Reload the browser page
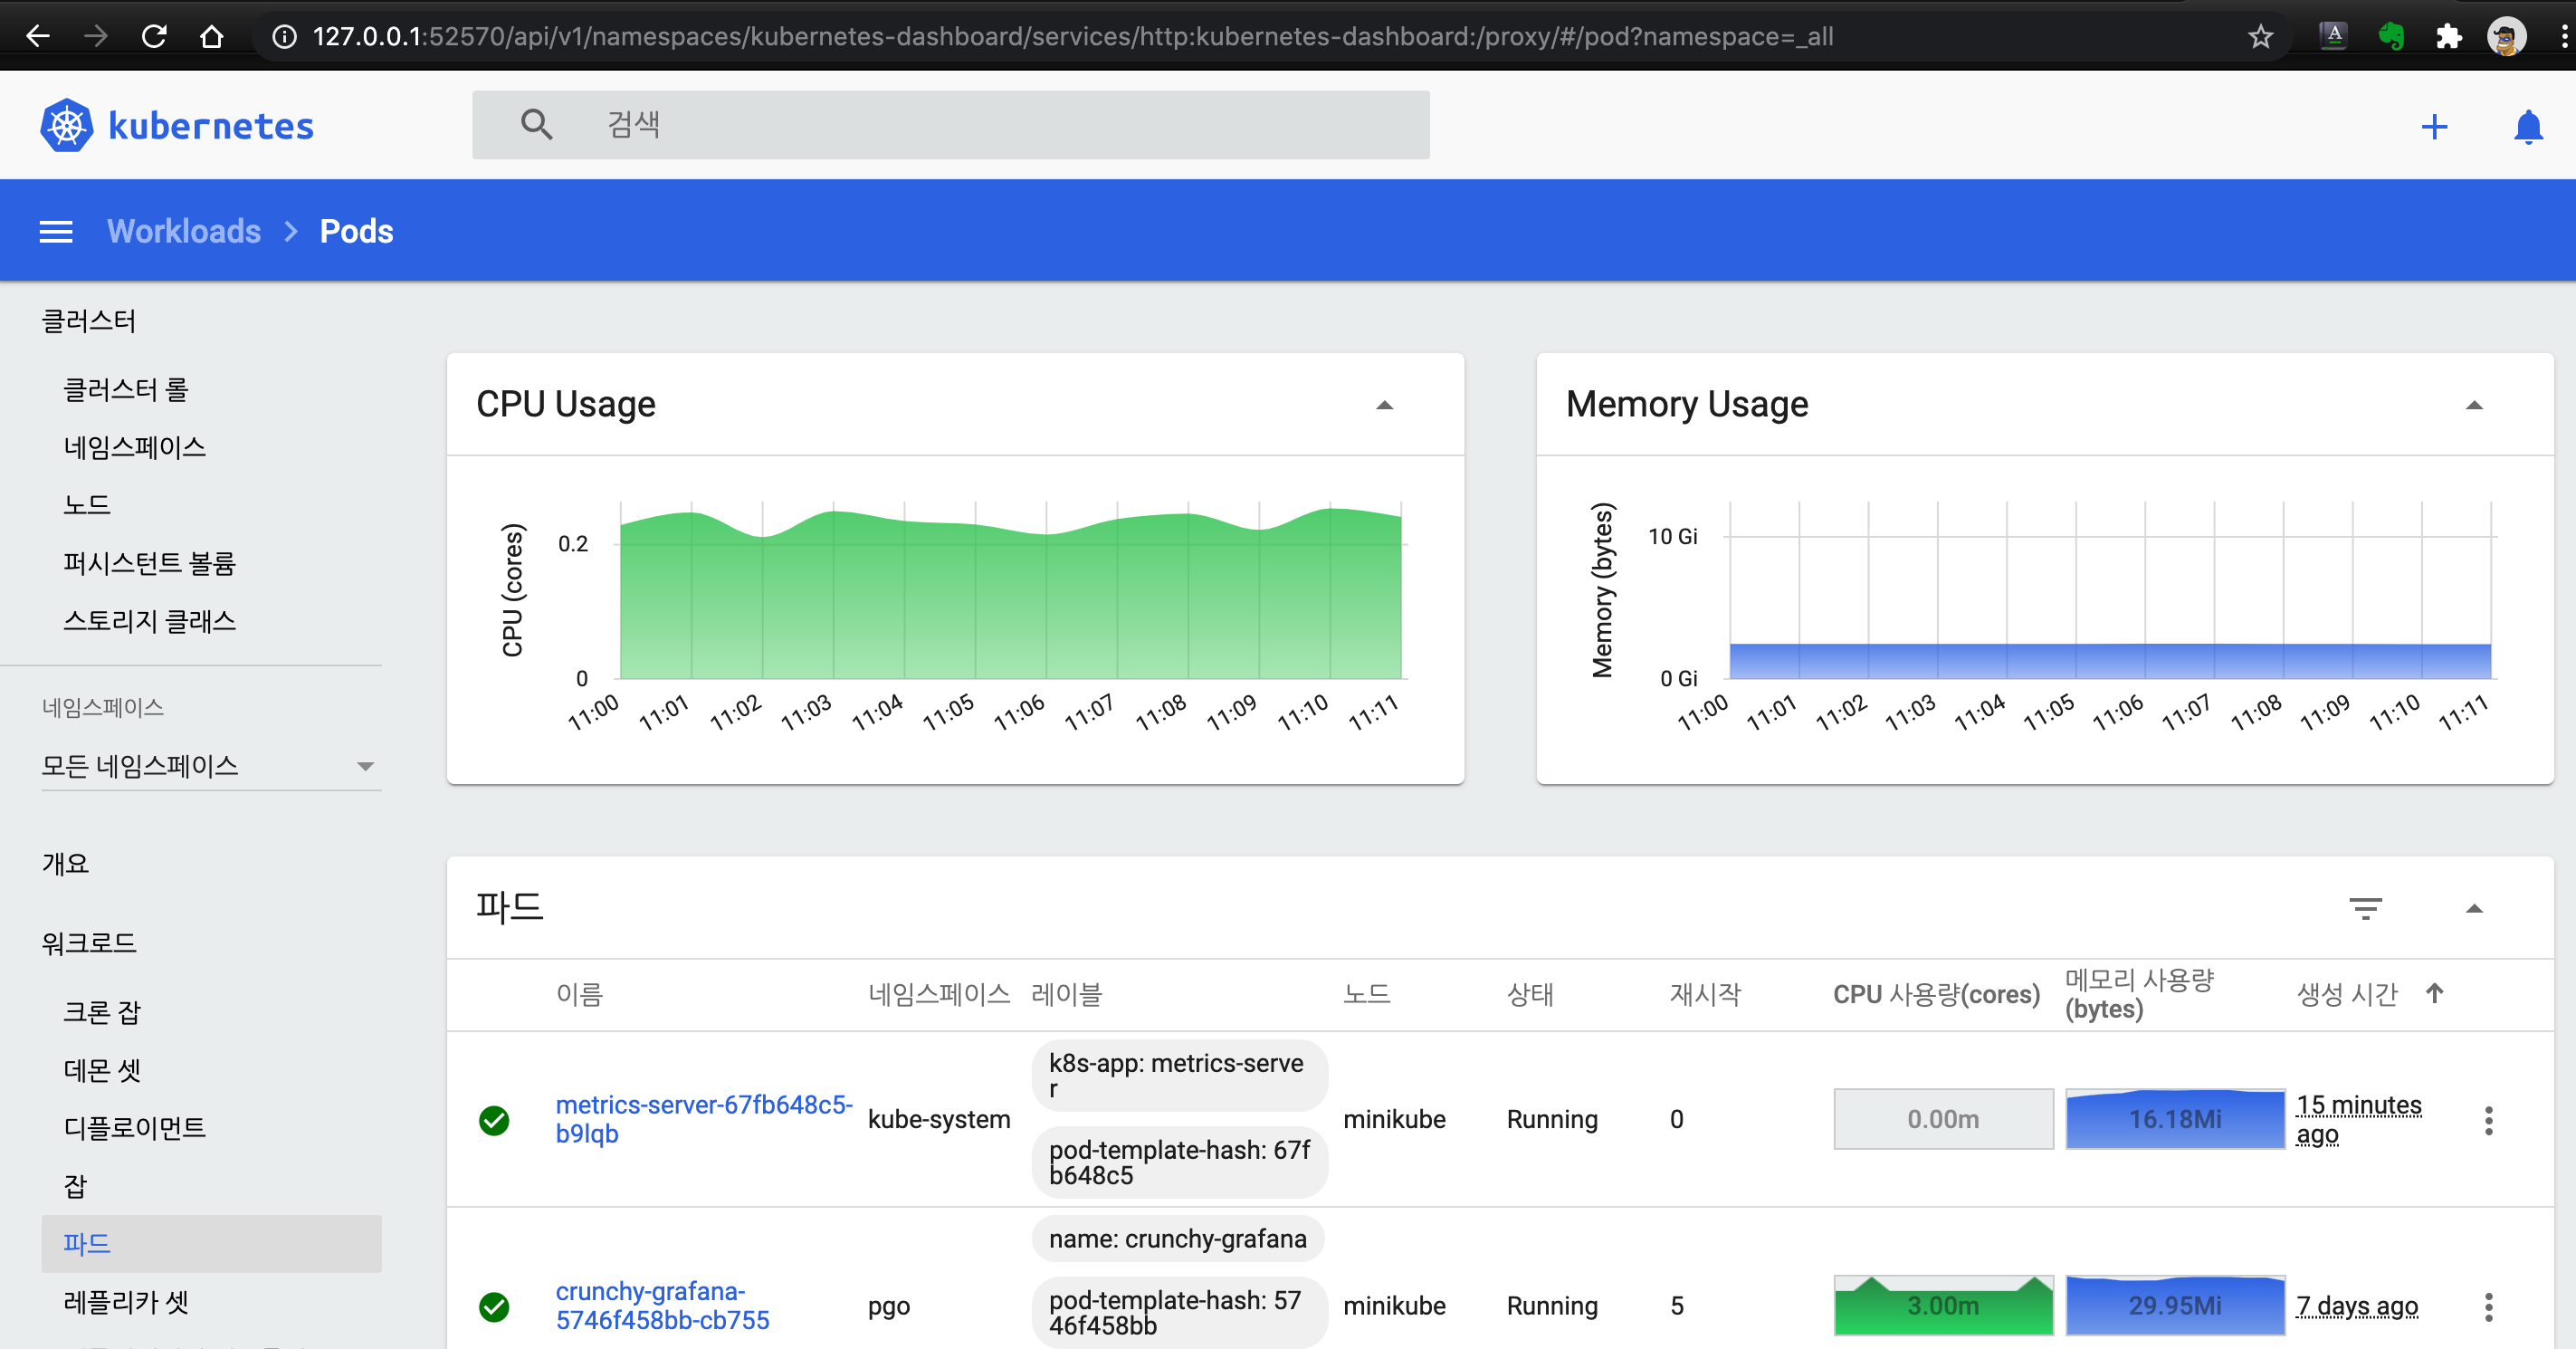 pos(154,37)
